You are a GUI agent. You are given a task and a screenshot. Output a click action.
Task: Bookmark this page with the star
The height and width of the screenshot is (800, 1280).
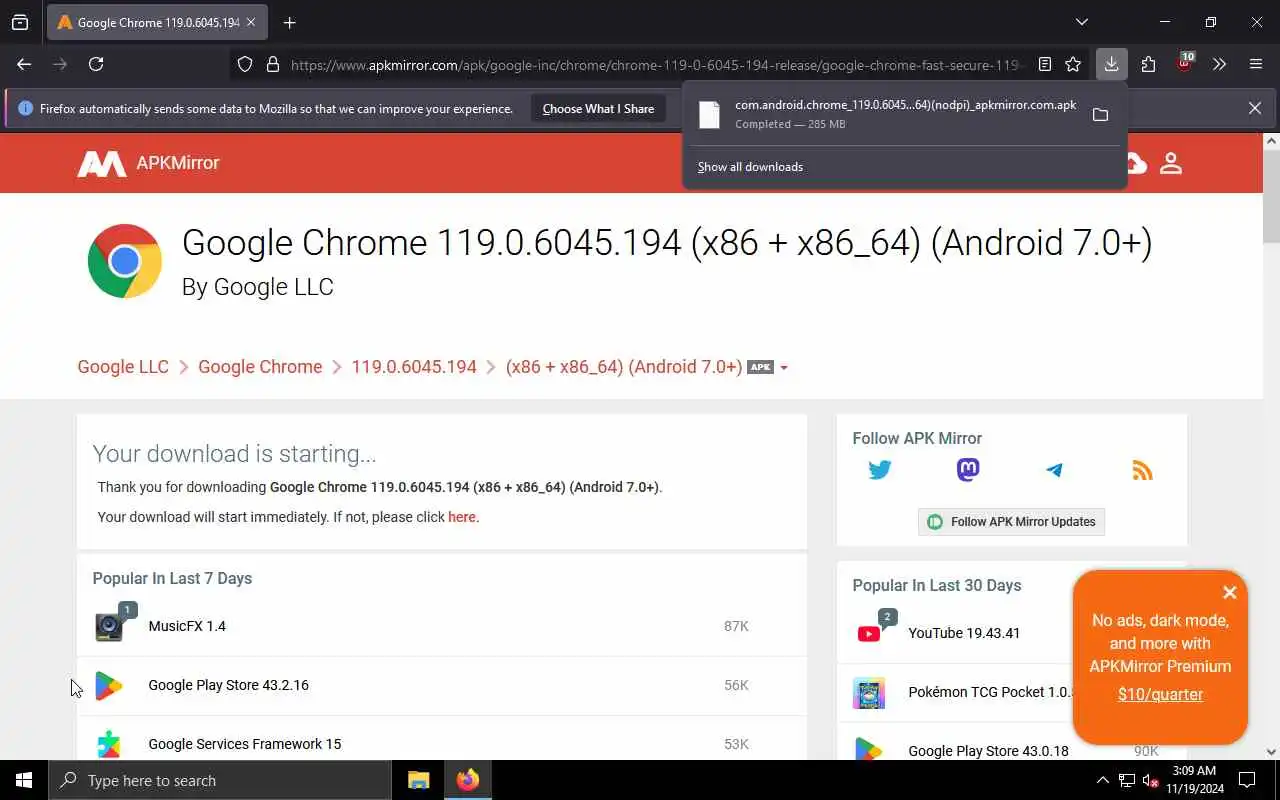click(1073, 64)
